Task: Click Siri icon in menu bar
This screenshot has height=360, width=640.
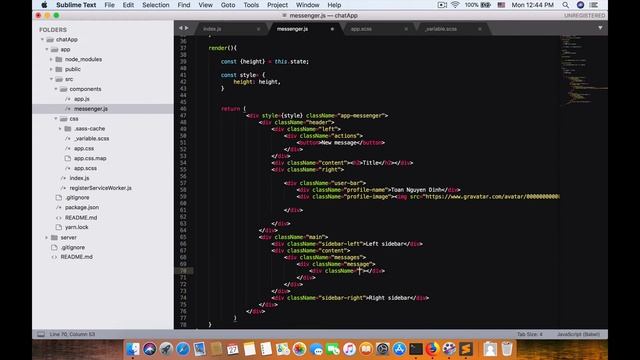Action: [580, 5]
